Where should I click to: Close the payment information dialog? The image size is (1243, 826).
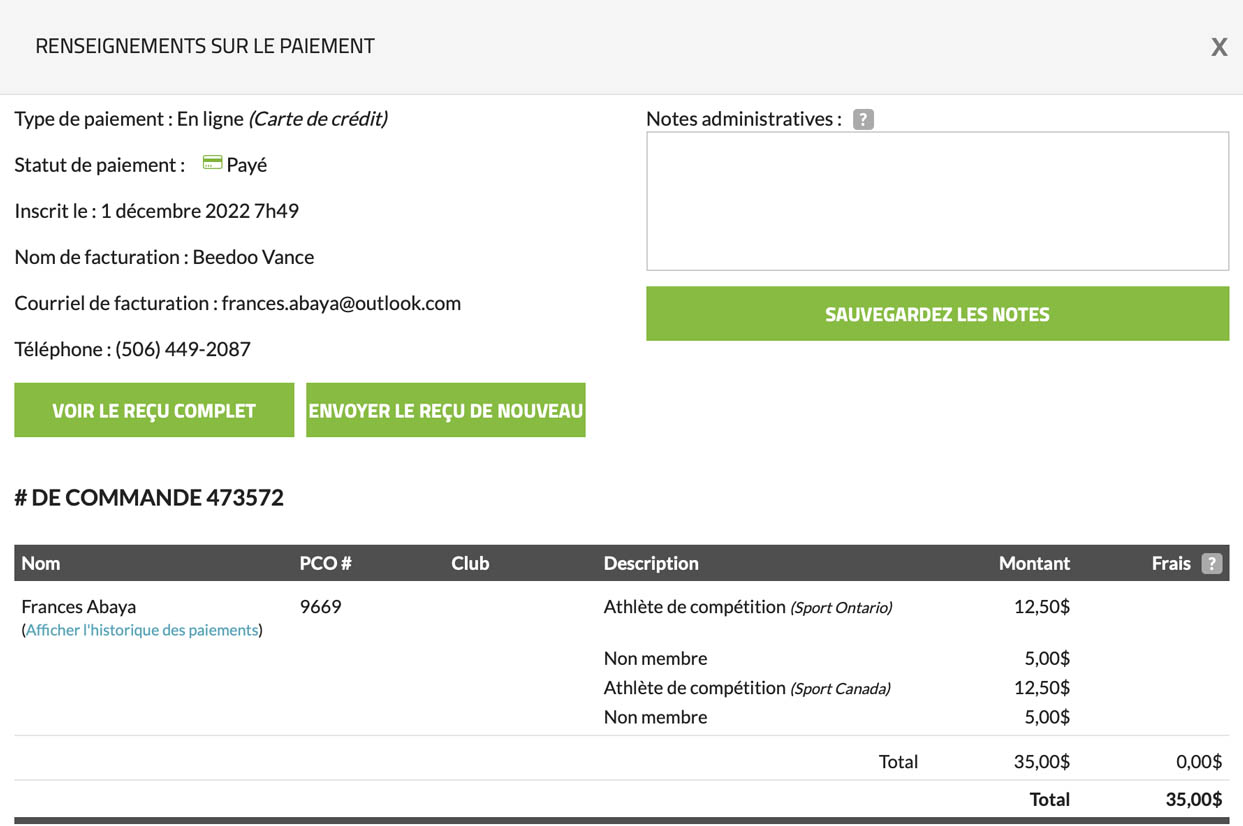pos(1218,47)
